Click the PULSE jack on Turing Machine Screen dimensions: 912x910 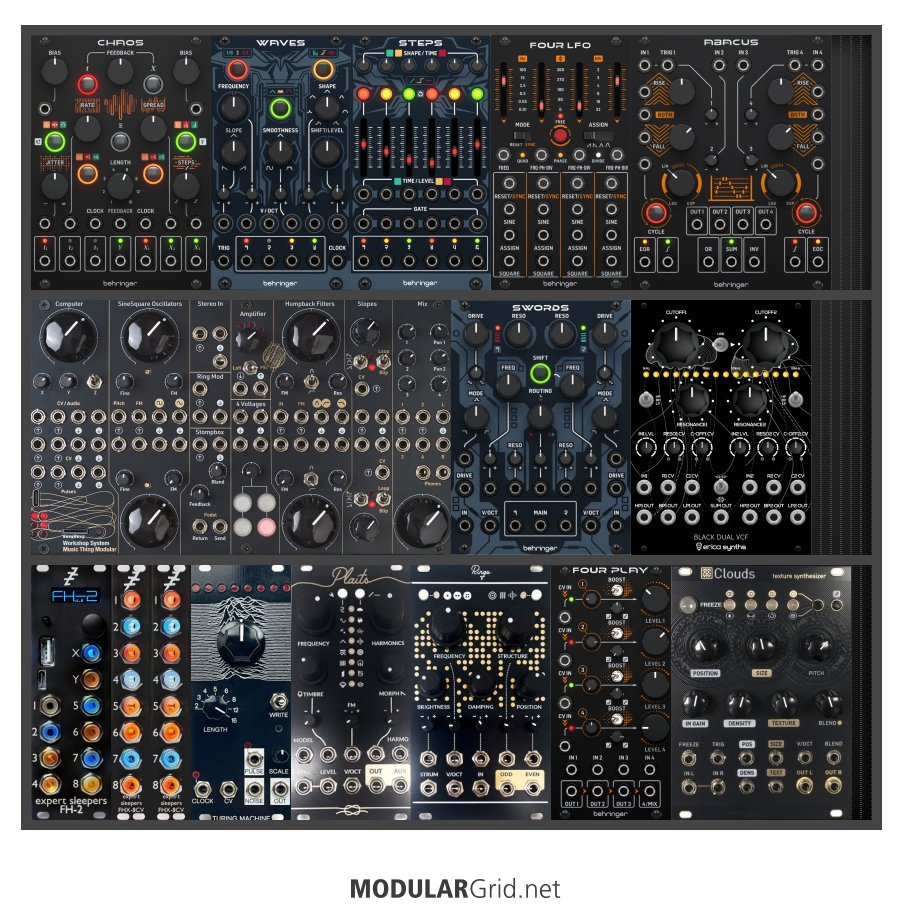254,758
